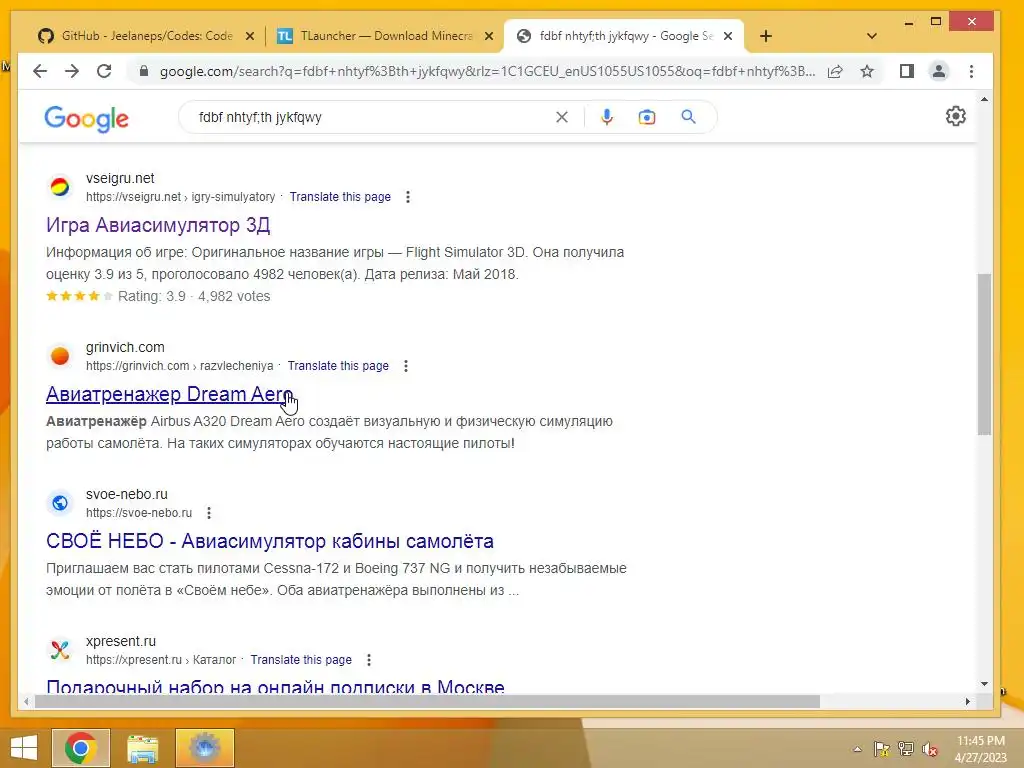Open Chrome from the taskbar

point(81,748)
